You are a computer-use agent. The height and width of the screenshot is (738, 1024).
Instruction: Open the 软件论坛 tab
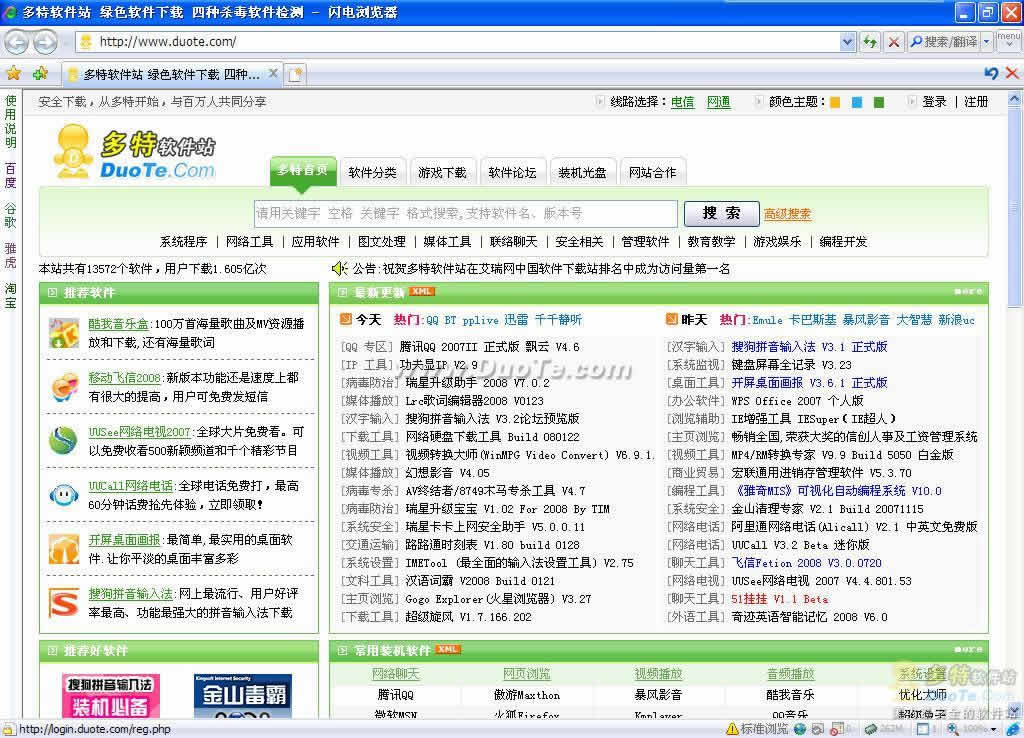pyautogui.click(x=512, y=172)
